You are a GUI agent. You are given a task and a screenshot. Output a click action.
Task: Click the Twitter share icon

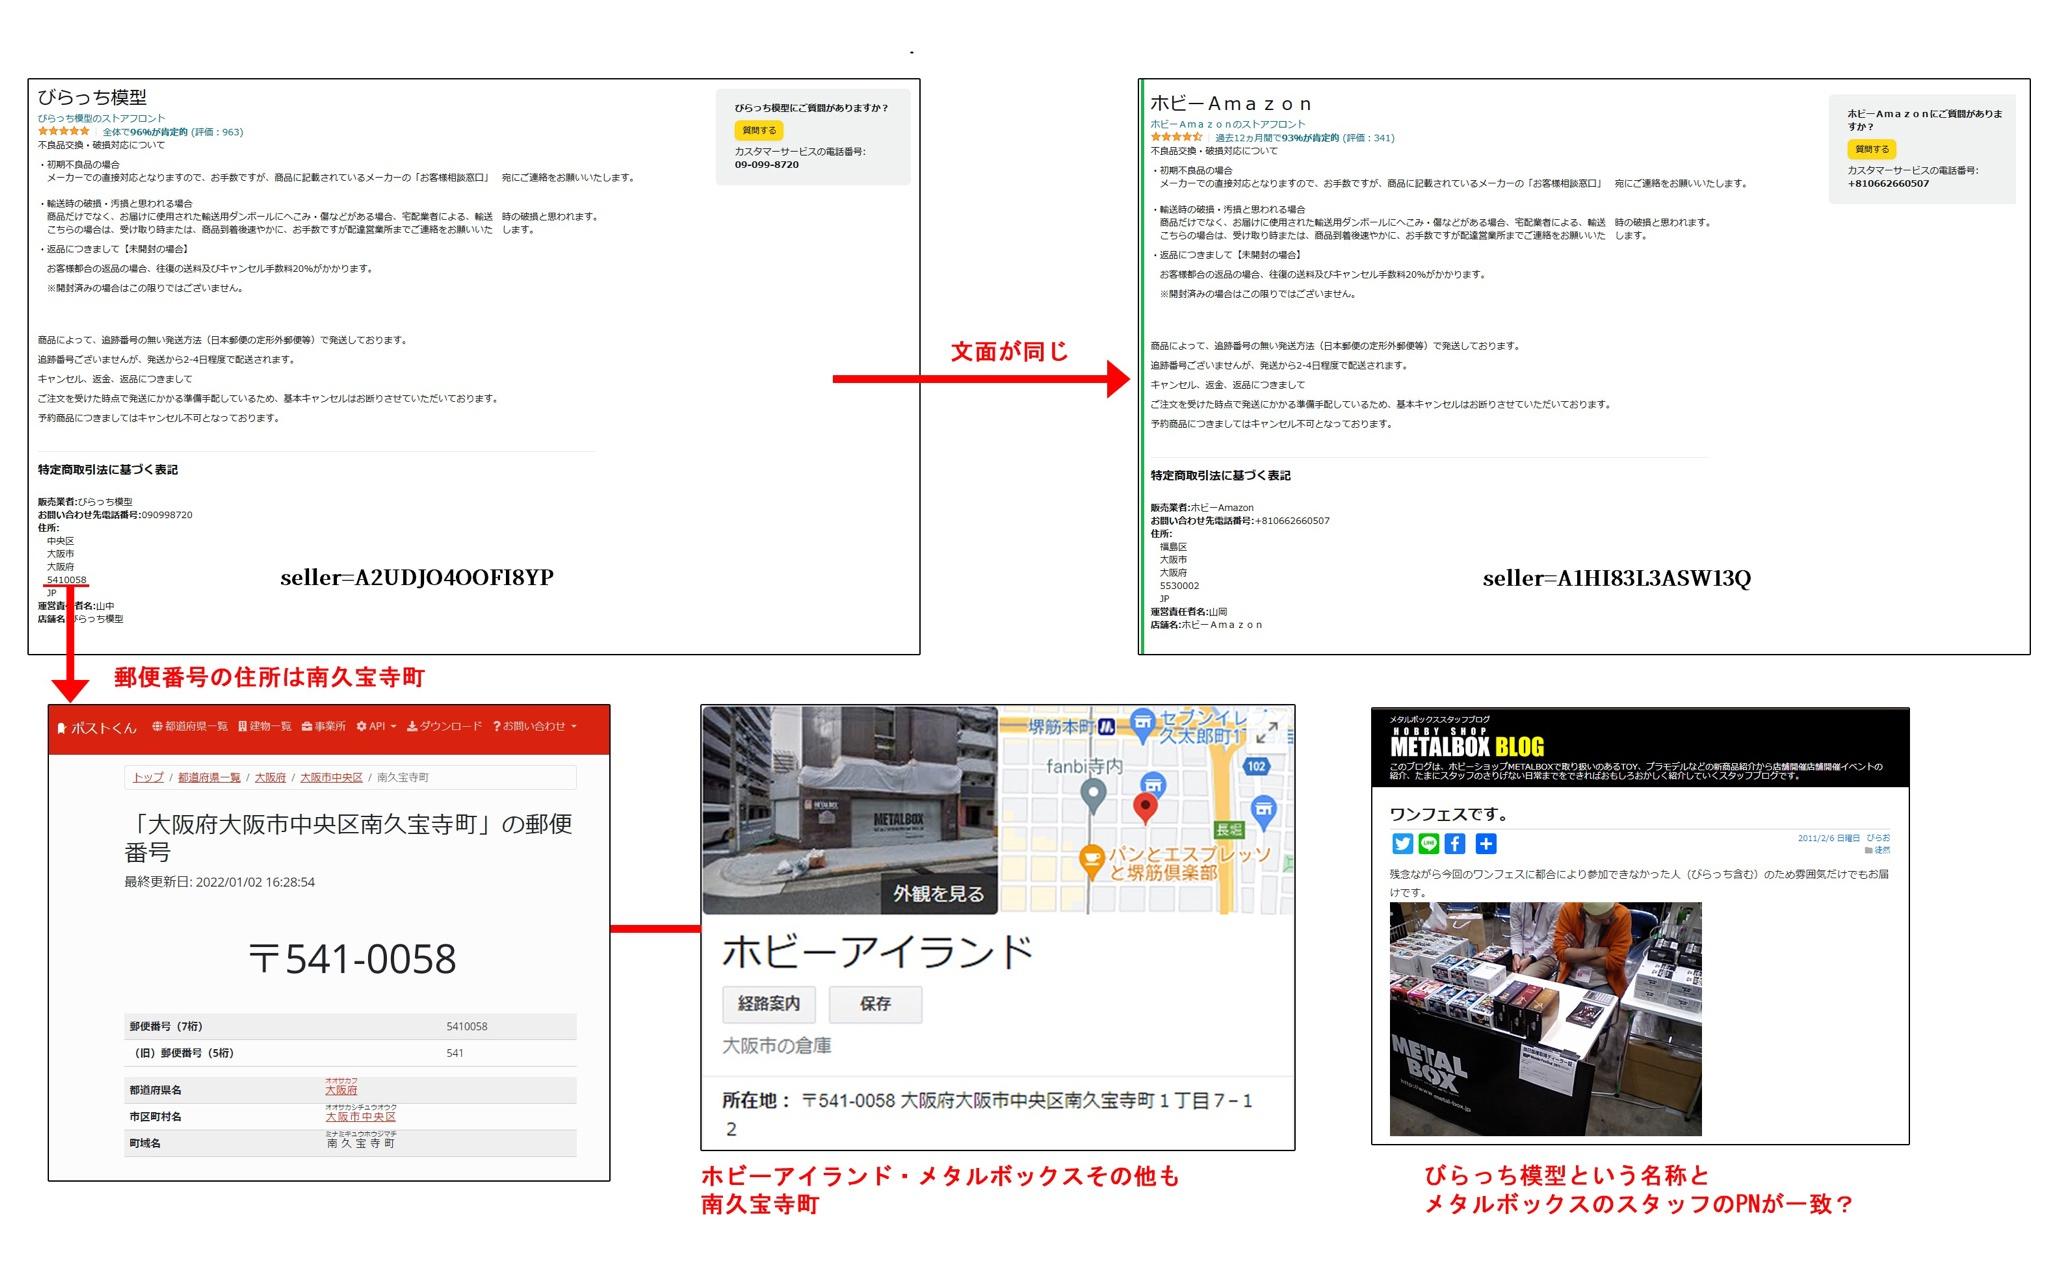coord(1402,844)
